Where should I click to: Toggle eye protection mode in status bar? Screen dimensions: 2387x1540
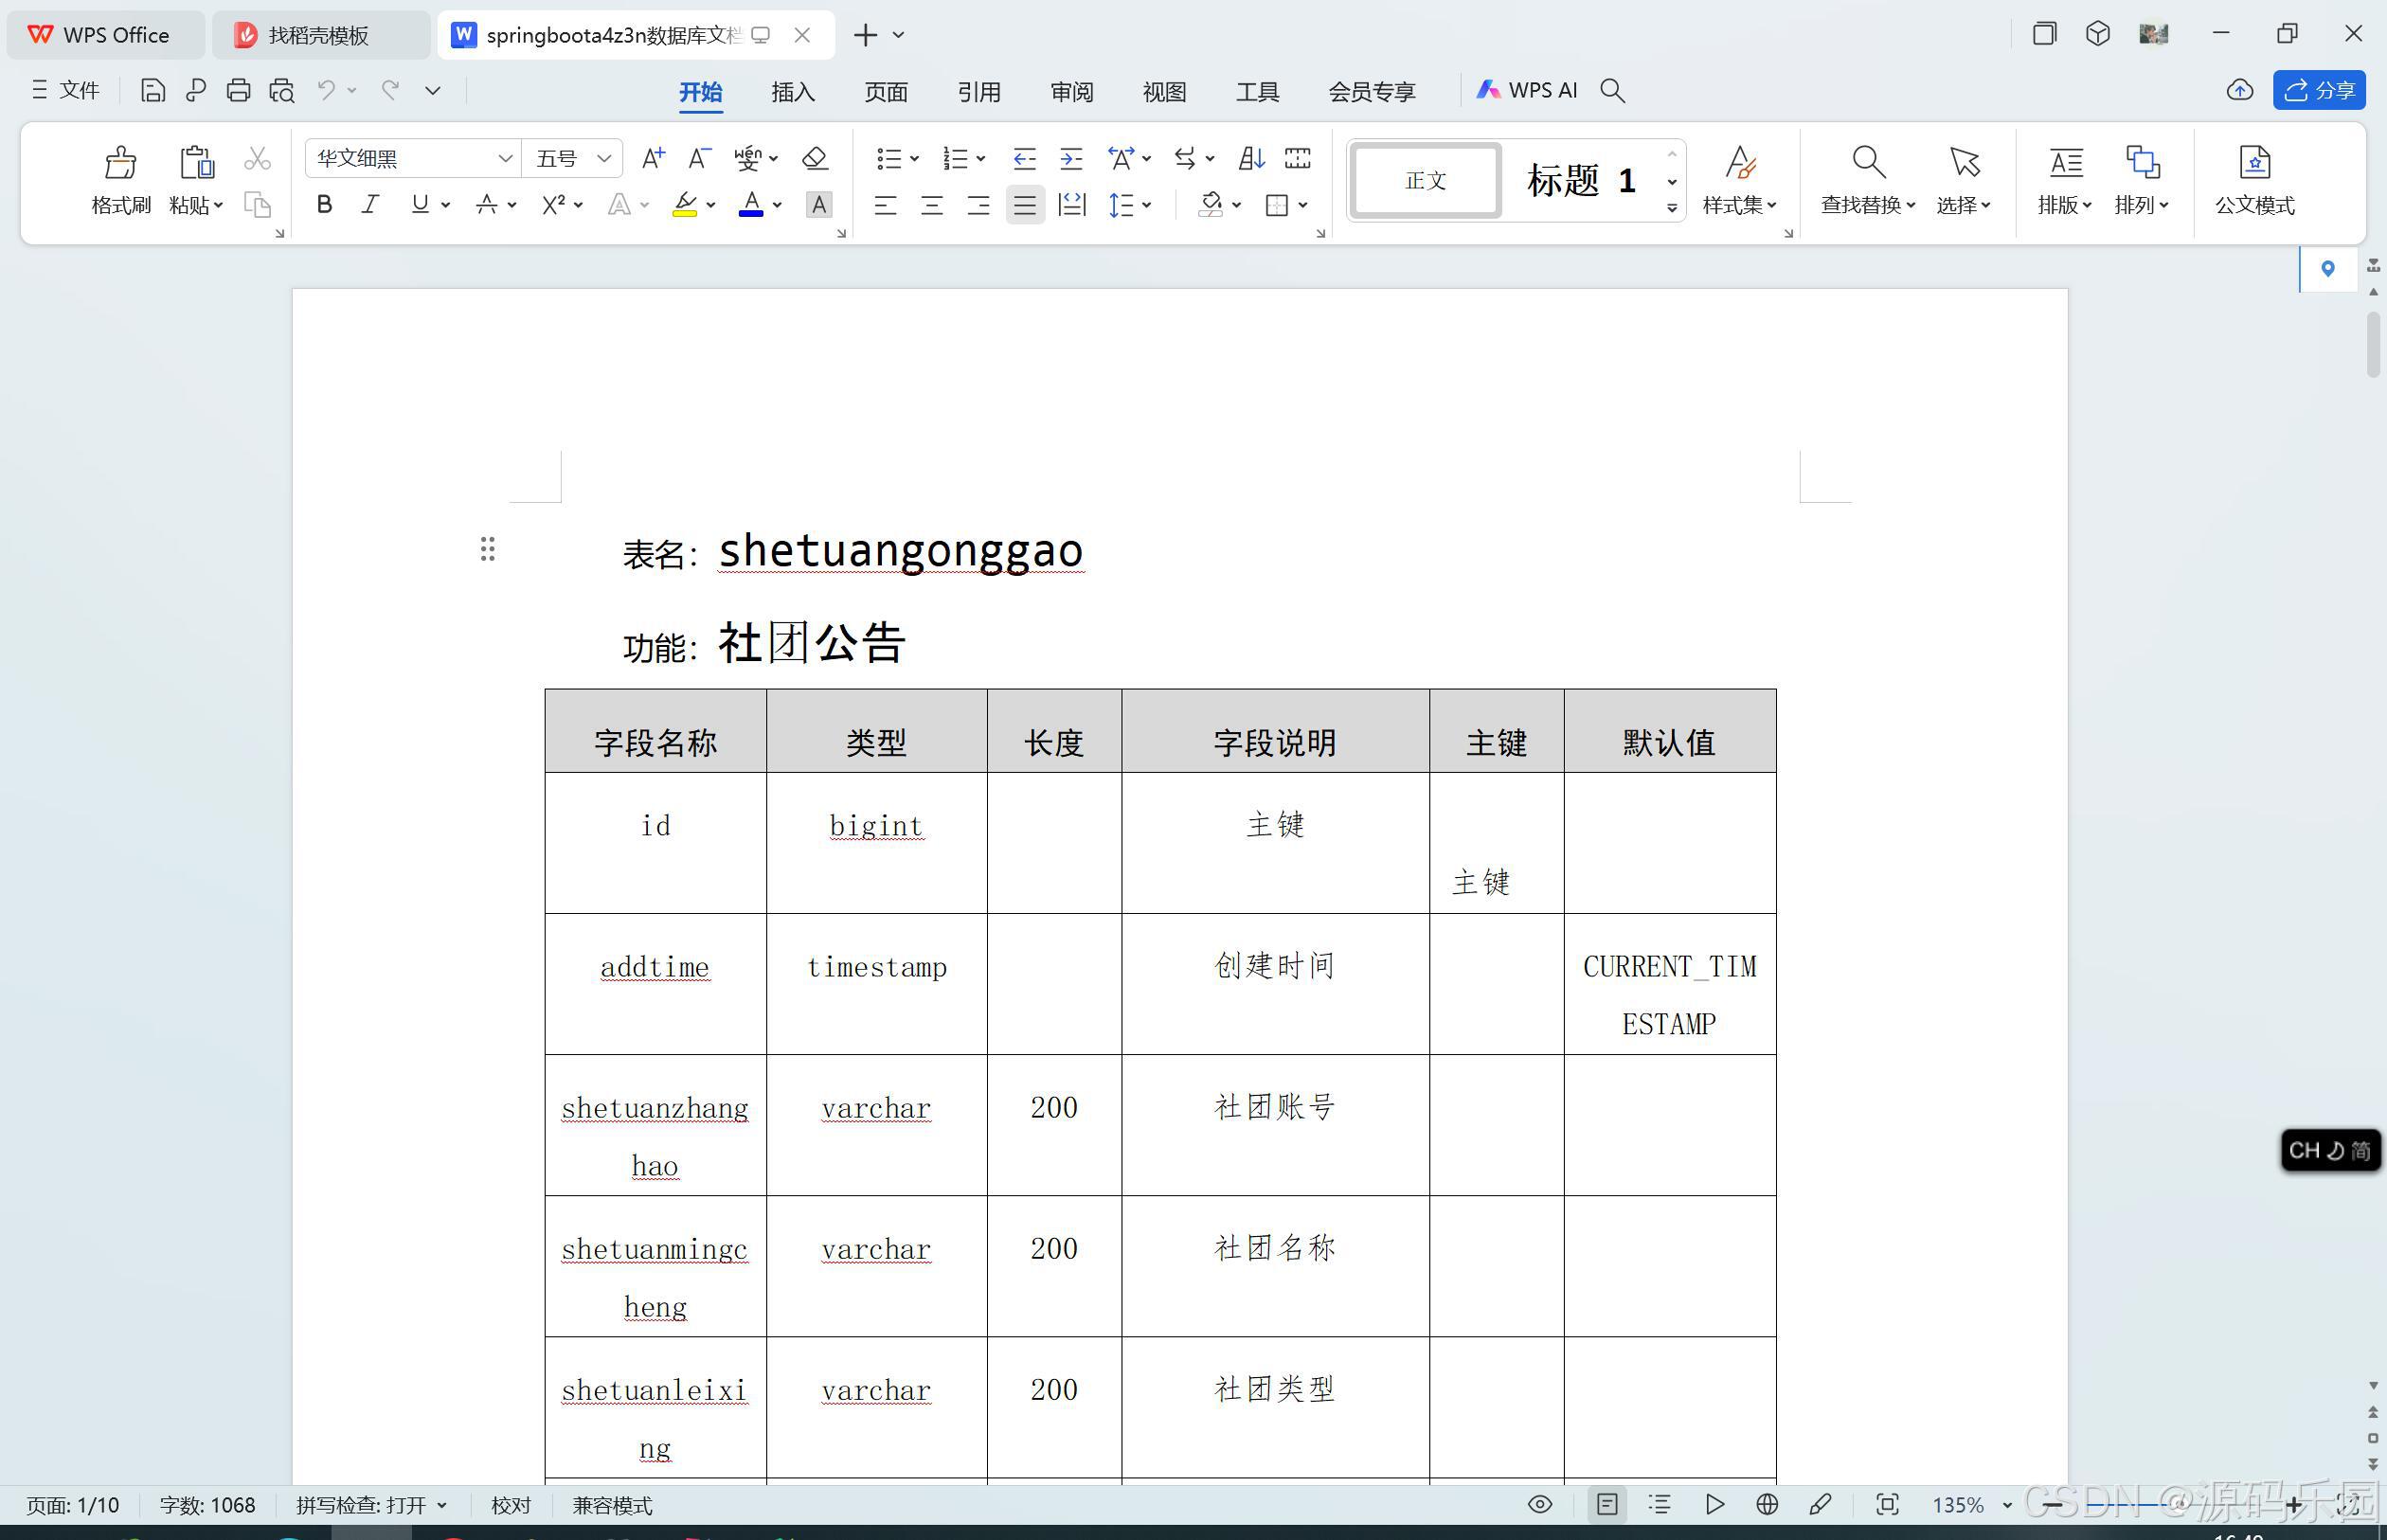click(x=1540, y=1504)
